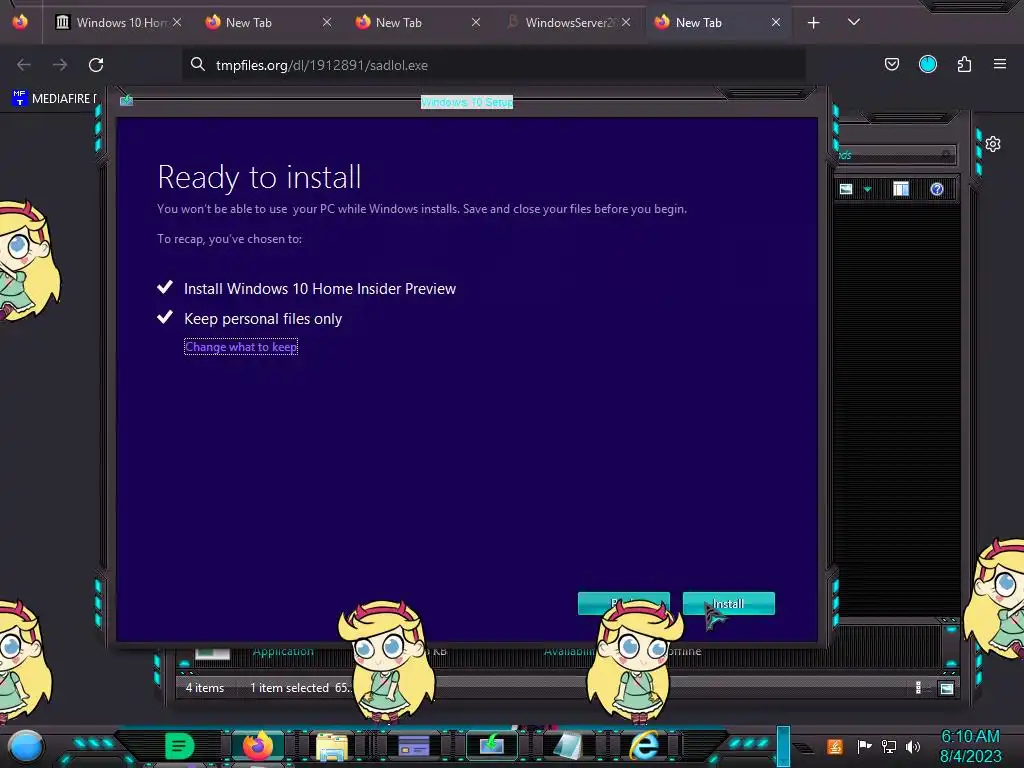The width and height of the screenshot is (1024, 768).
Task: Open the Firefox hamburger application menu
Action: coord(1000,64)
